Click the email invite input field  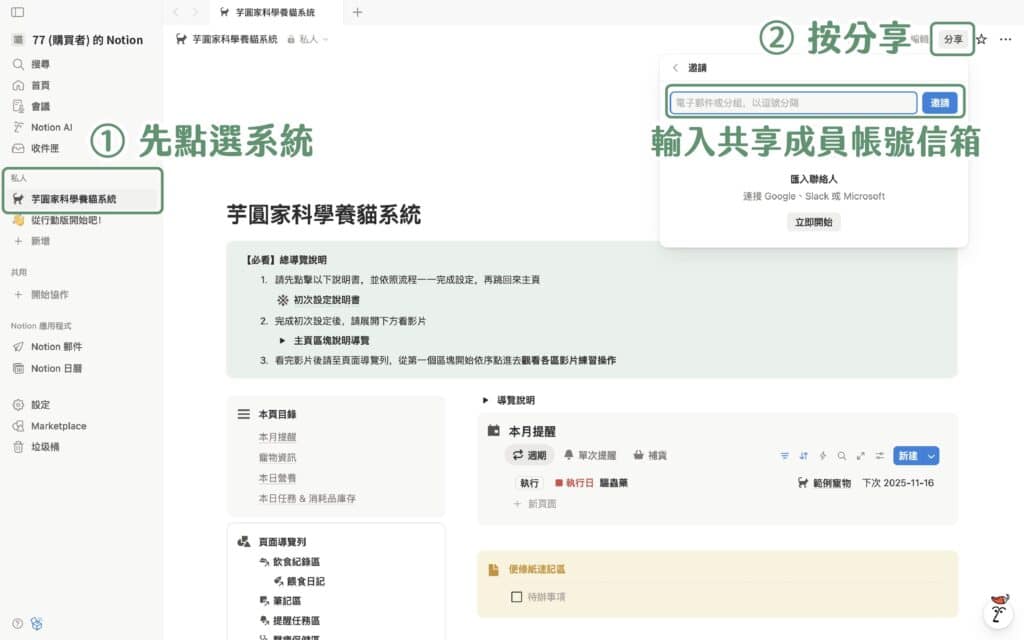point(793,103)
